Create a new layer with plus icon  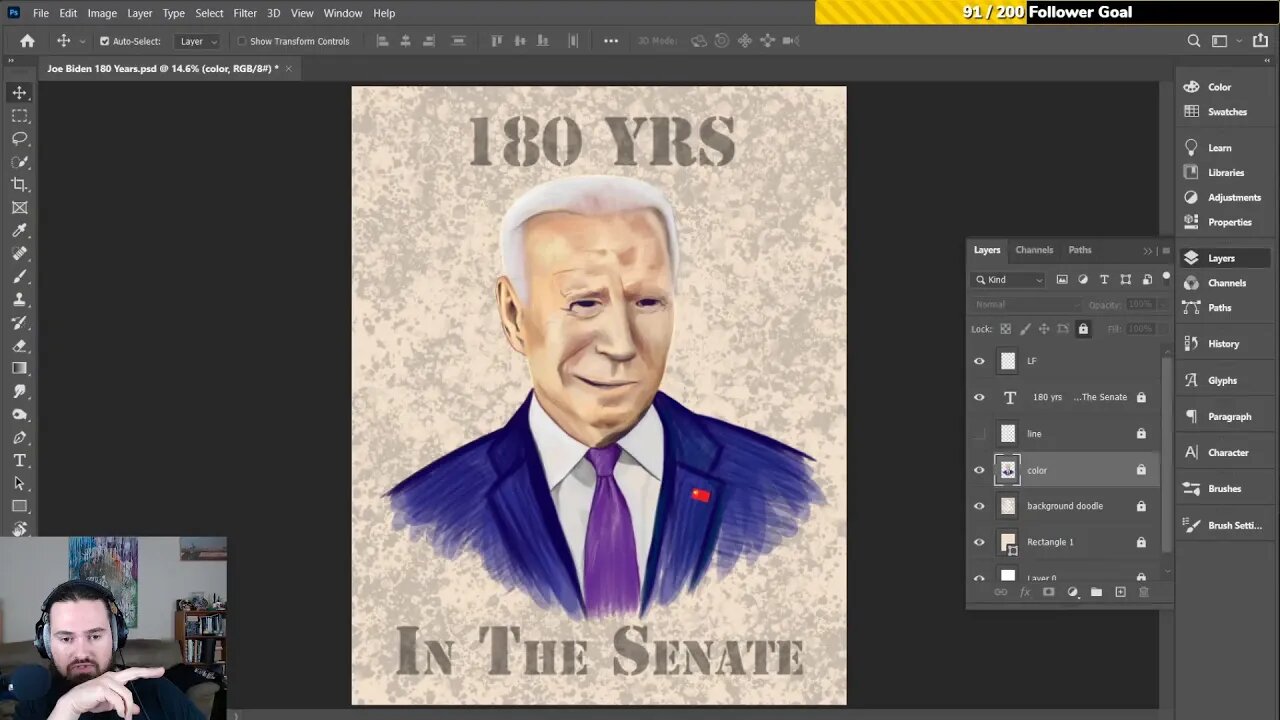point(1120,592)
